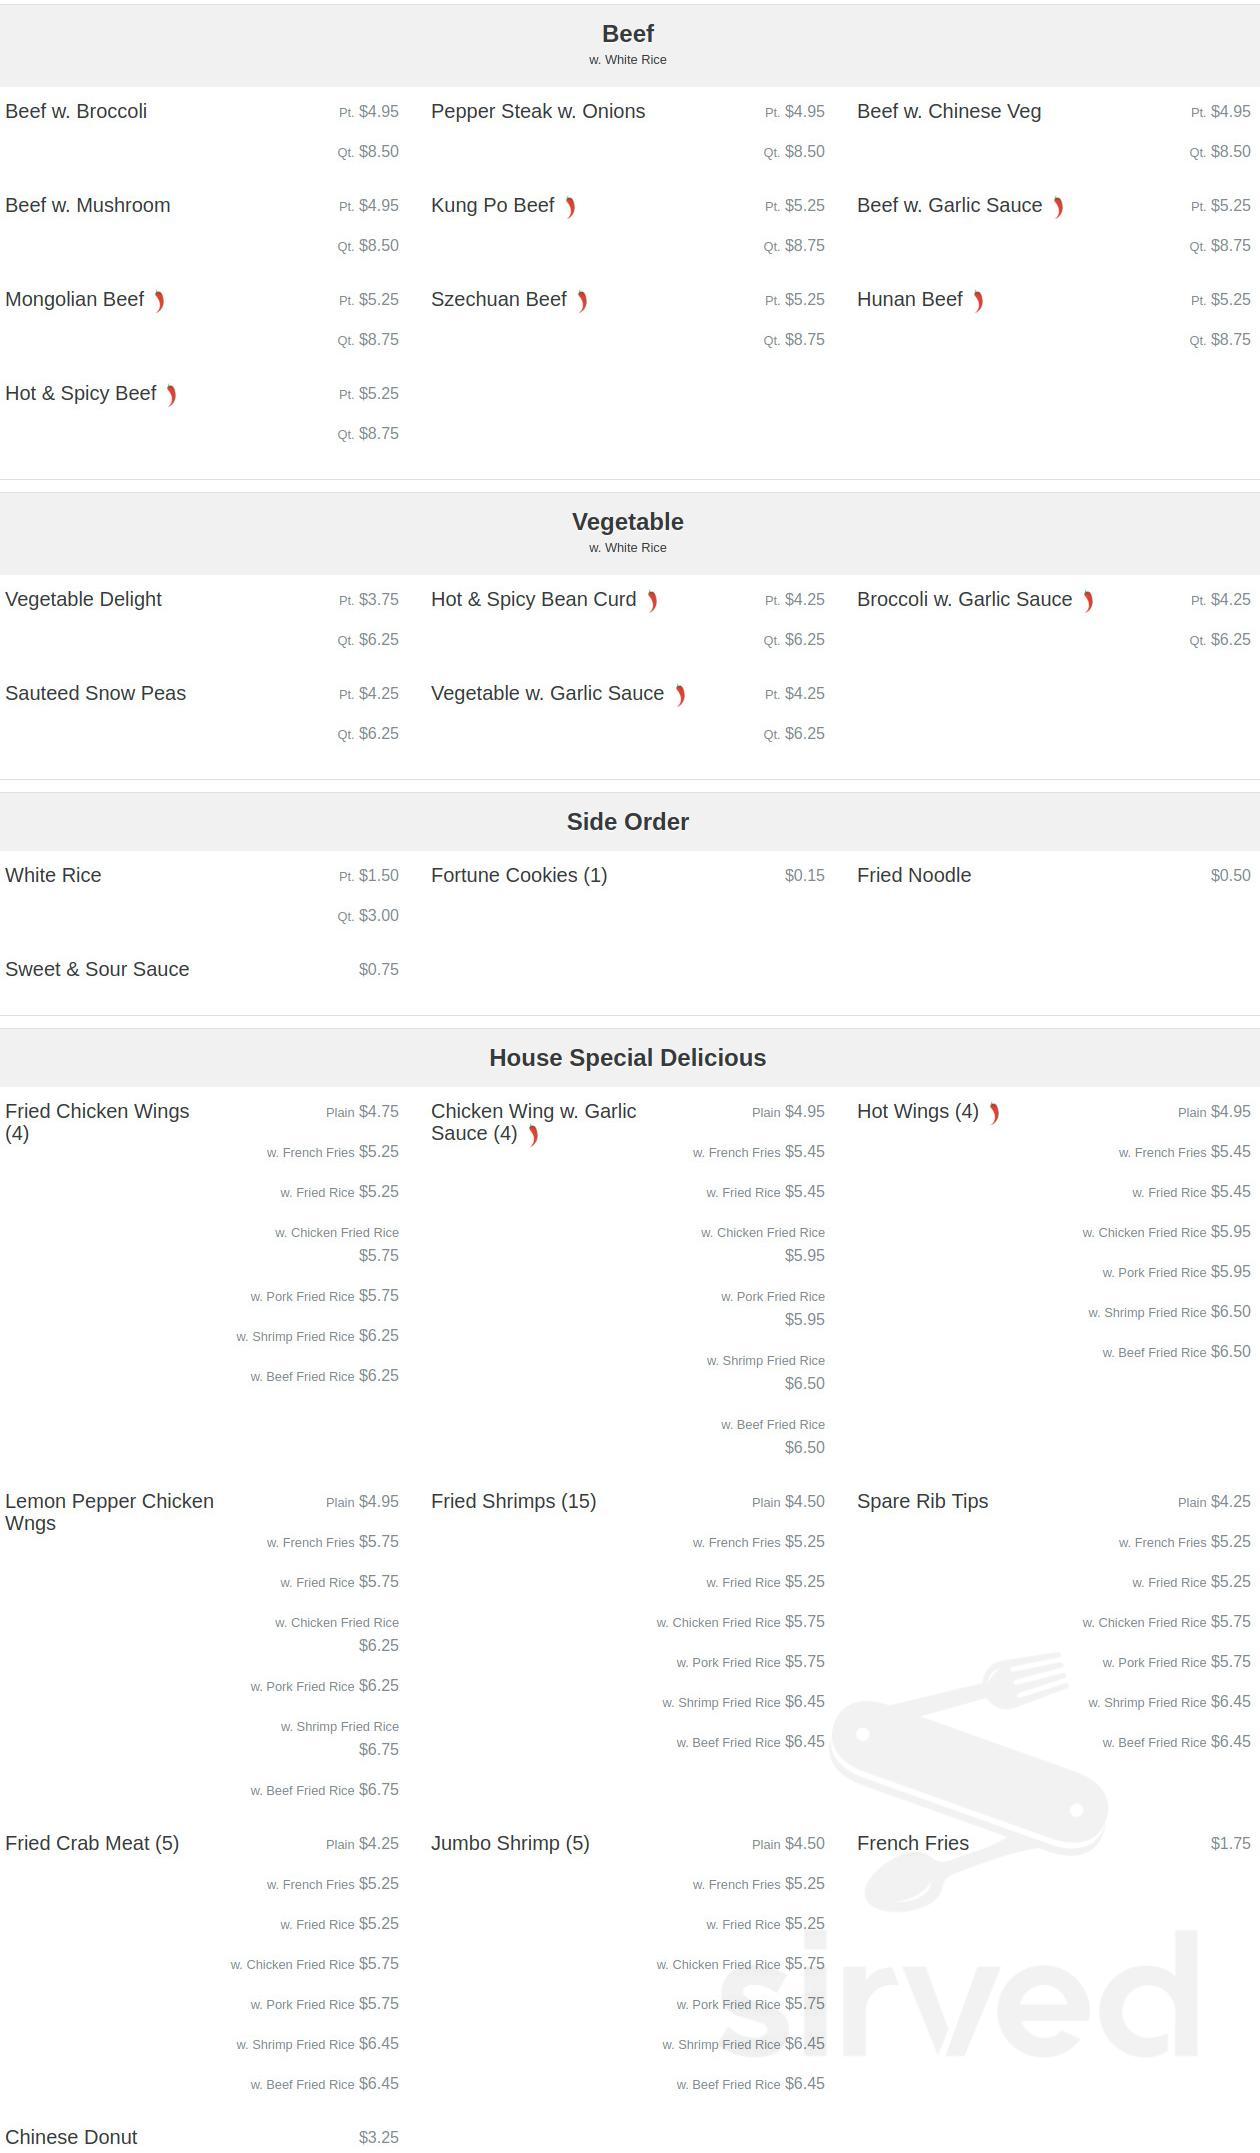The width and height of the screenshot is (1260, 2153).
Task: Click the Side Order section header
Action: [627, 822]
